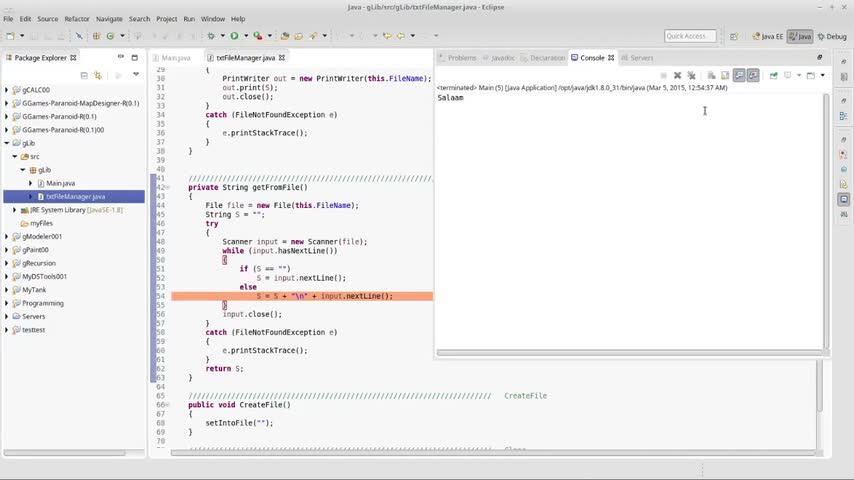Screen dimensions: 854x480
Task: Click the Open Type toolbar icon
Action: click(x=285, y=36)
